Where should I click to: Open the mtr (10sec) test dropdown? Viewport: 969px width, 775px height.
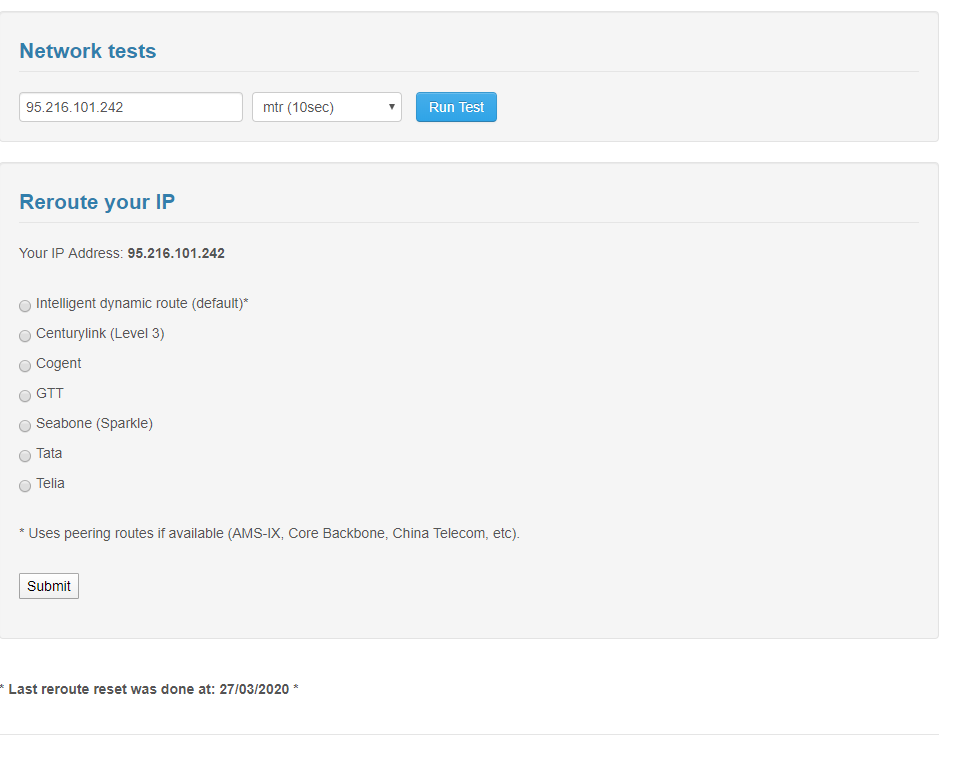(318, 107)
